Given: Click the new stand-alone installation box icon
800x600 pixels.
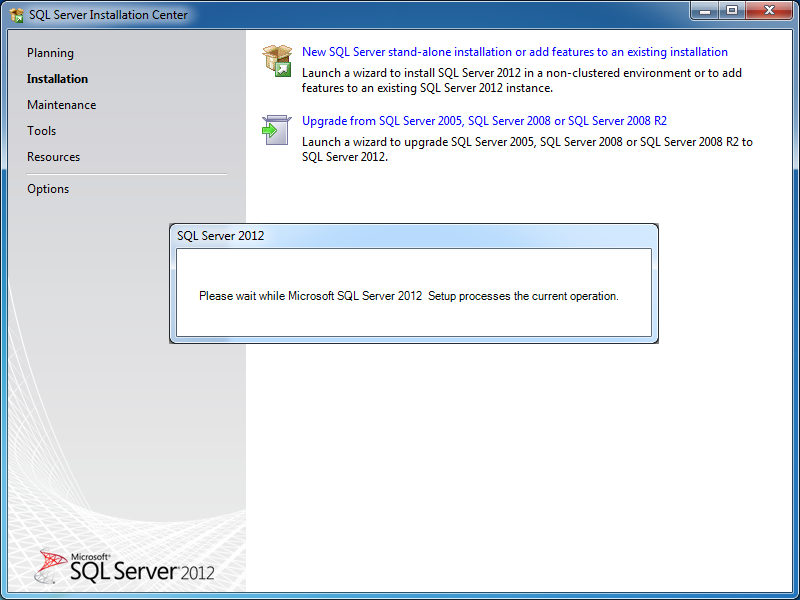Looking at the screenshot, I should 277,61.
